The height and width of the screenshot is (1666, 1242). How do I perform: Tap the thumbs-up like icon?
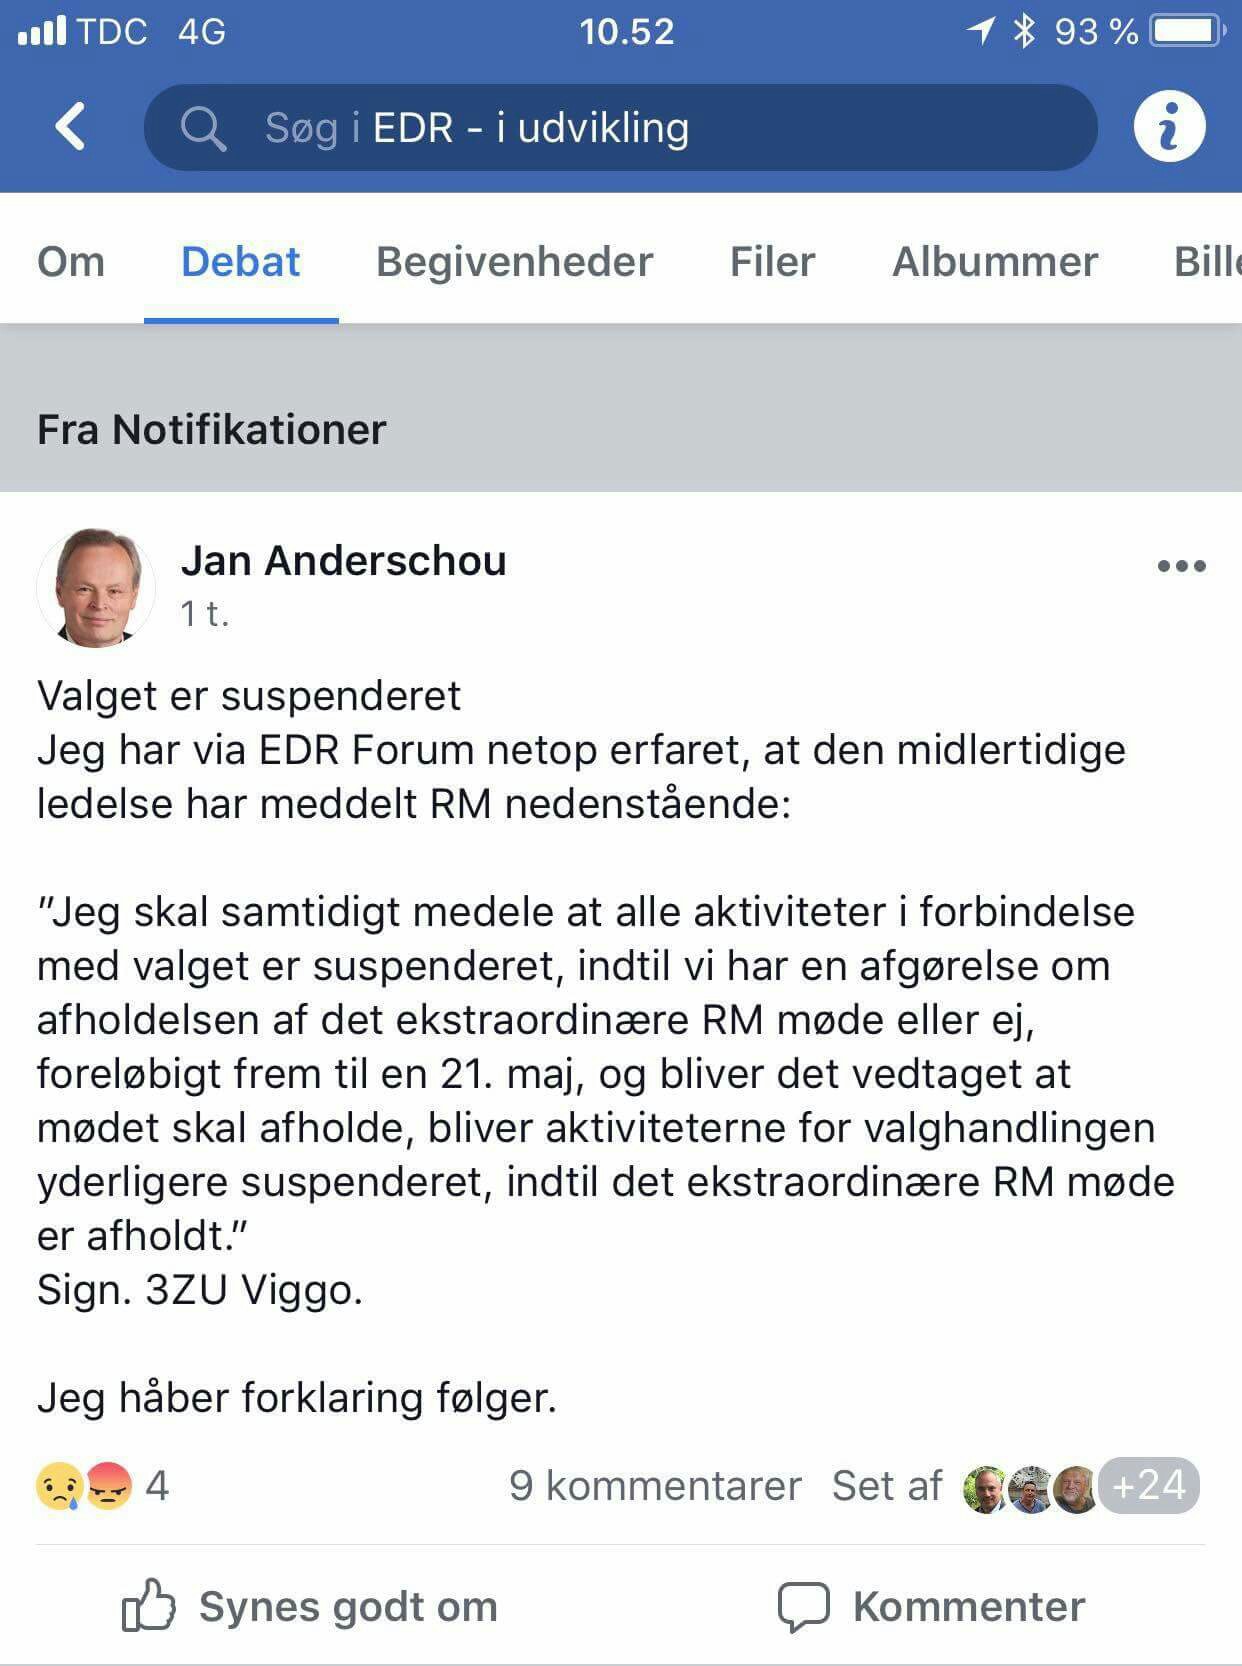tap(148, 1605)
